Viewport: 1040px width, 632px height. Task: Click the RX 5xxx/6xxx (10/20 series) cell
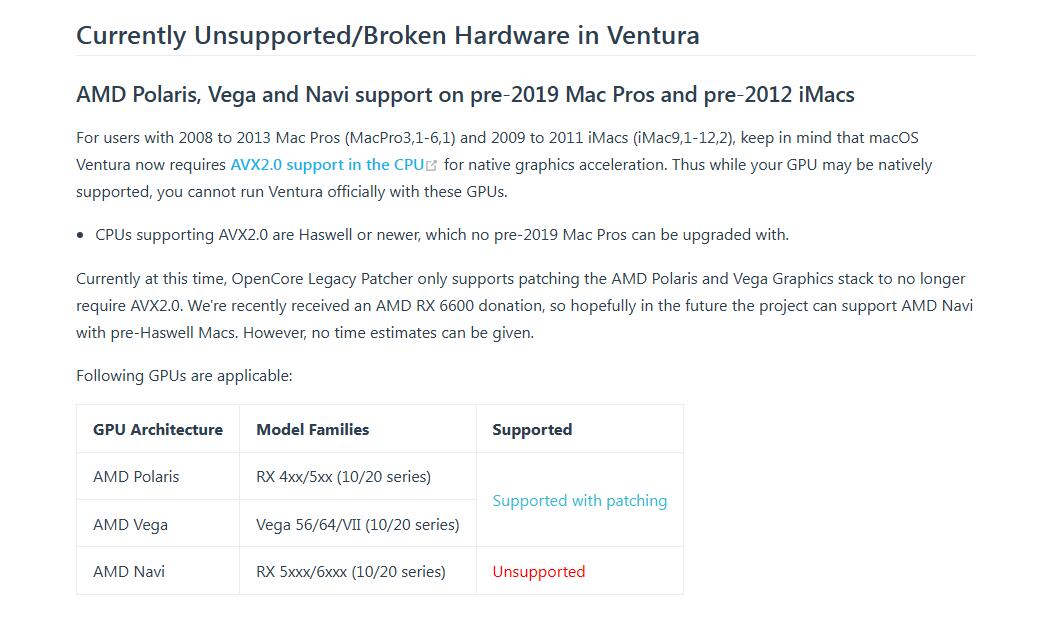click(350, 571)
